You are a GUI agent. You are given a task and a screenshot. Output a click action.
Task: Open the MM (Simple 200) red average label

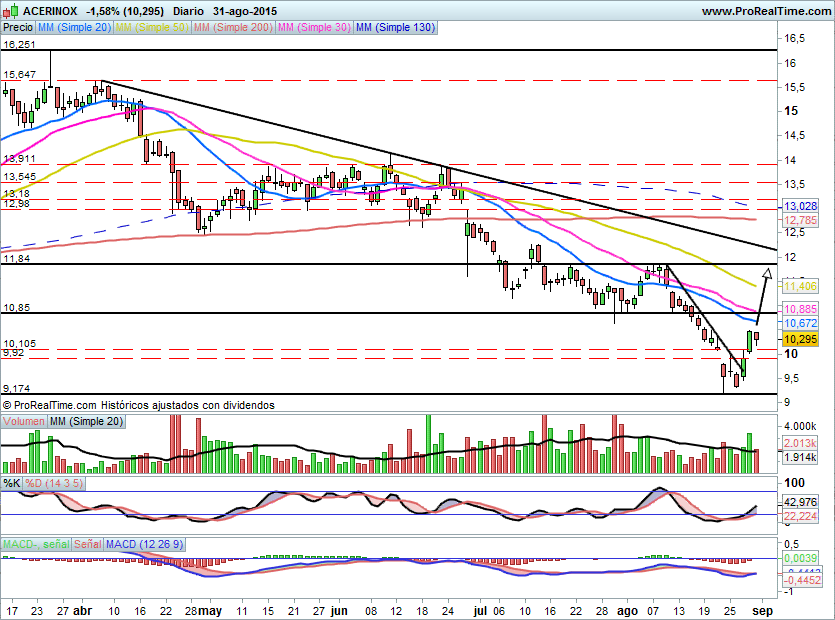(x=233, y=27)
